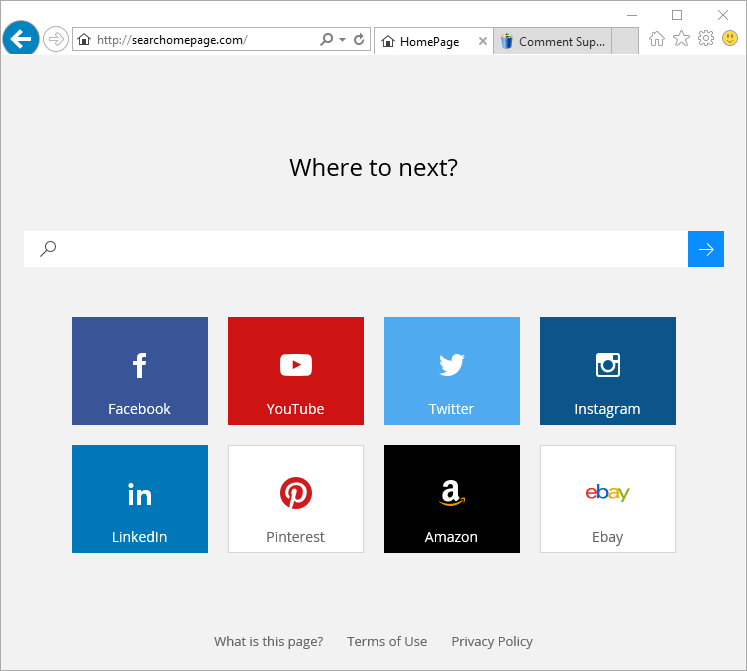Go back using the blue back arrow
The image size is (747, 671).
click(20, 39)
